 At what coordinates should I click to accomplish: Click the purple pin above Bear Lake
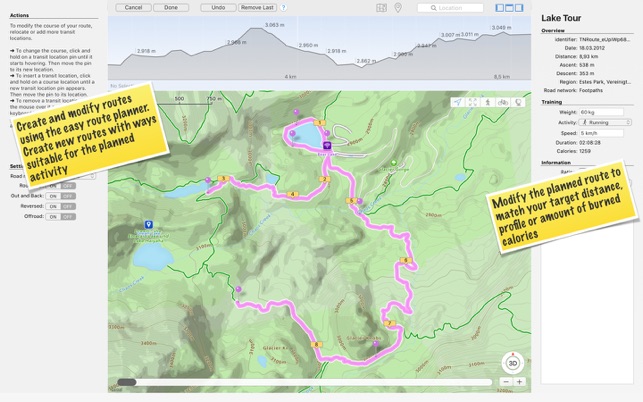pos(296,112)
